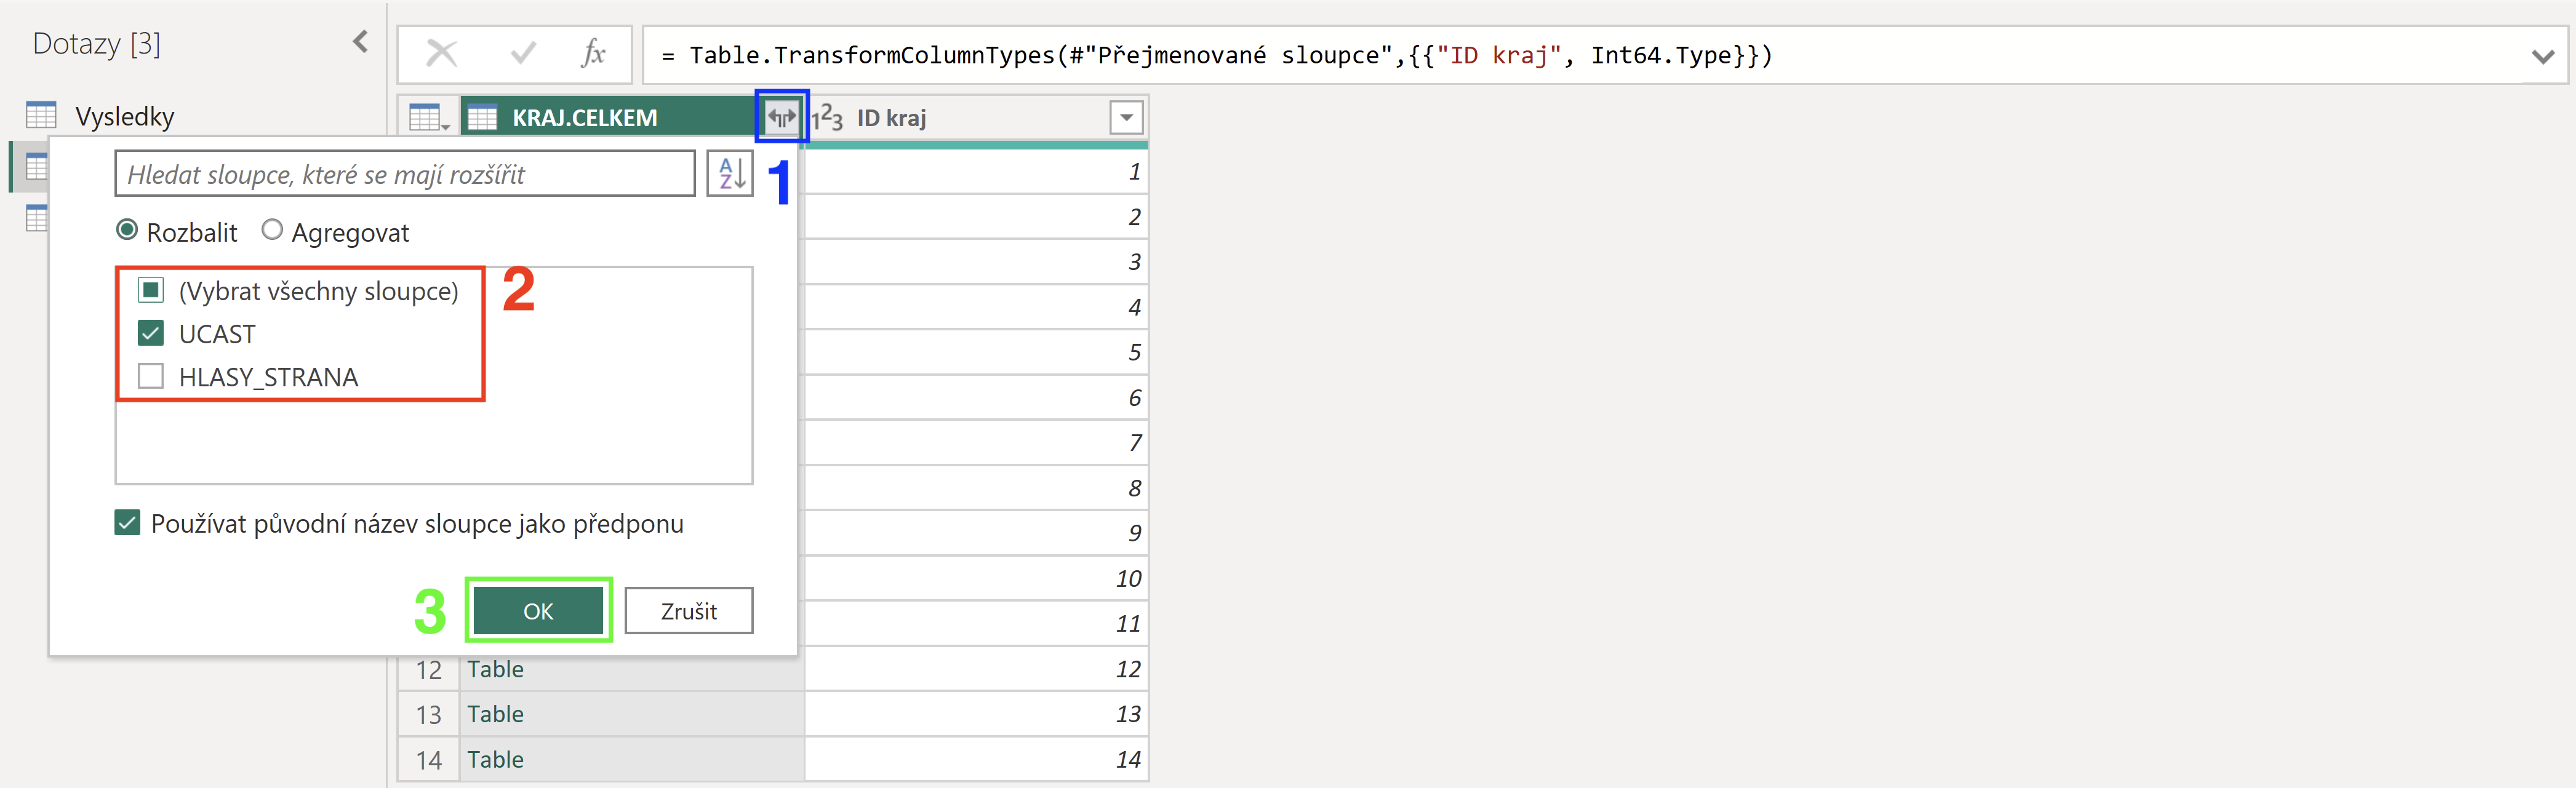Cancel formula edit with the X icon
Image resolution: width=2576 pixels, height=788 pixels.
click(x=441, y=53)
